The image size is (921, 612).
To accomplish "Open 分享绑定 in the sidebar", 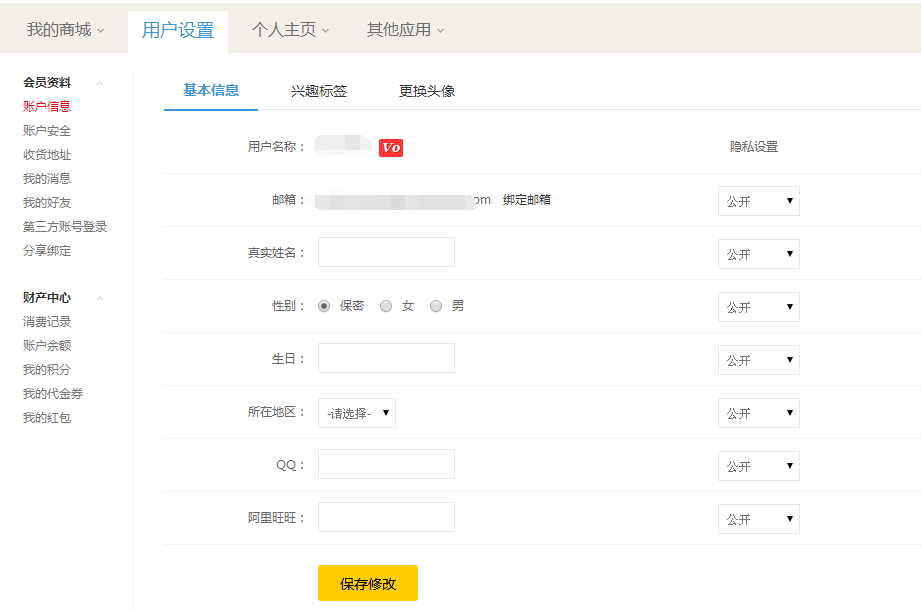I will (x=47, y=251).
